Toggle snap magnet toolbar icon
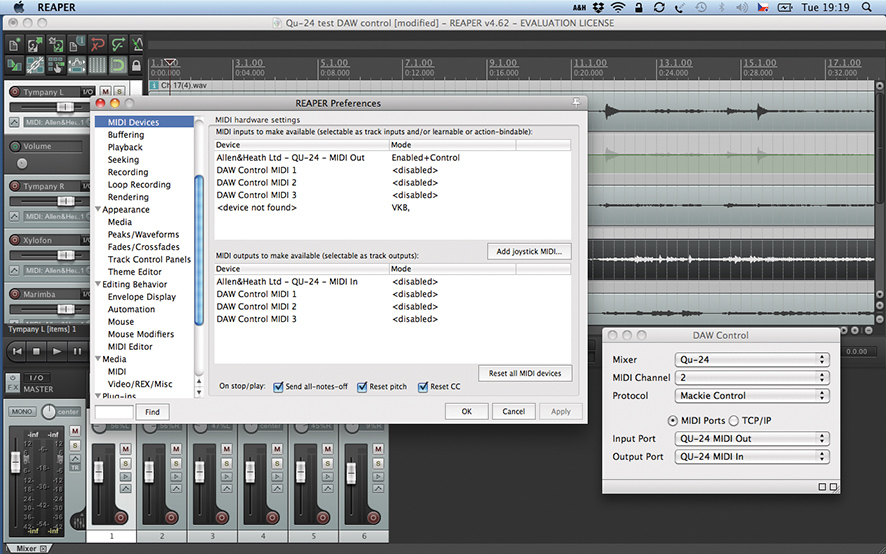This screenshot has height=554, width=886. click(118, 65)
